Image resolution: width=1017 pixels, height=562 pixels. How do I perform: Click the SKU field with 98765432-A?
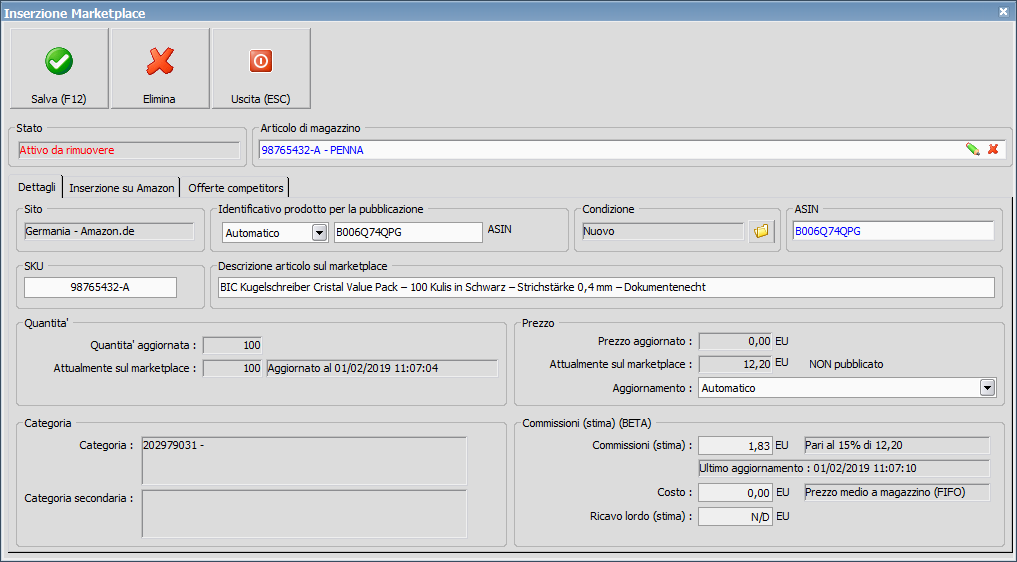tap(100, 287)
